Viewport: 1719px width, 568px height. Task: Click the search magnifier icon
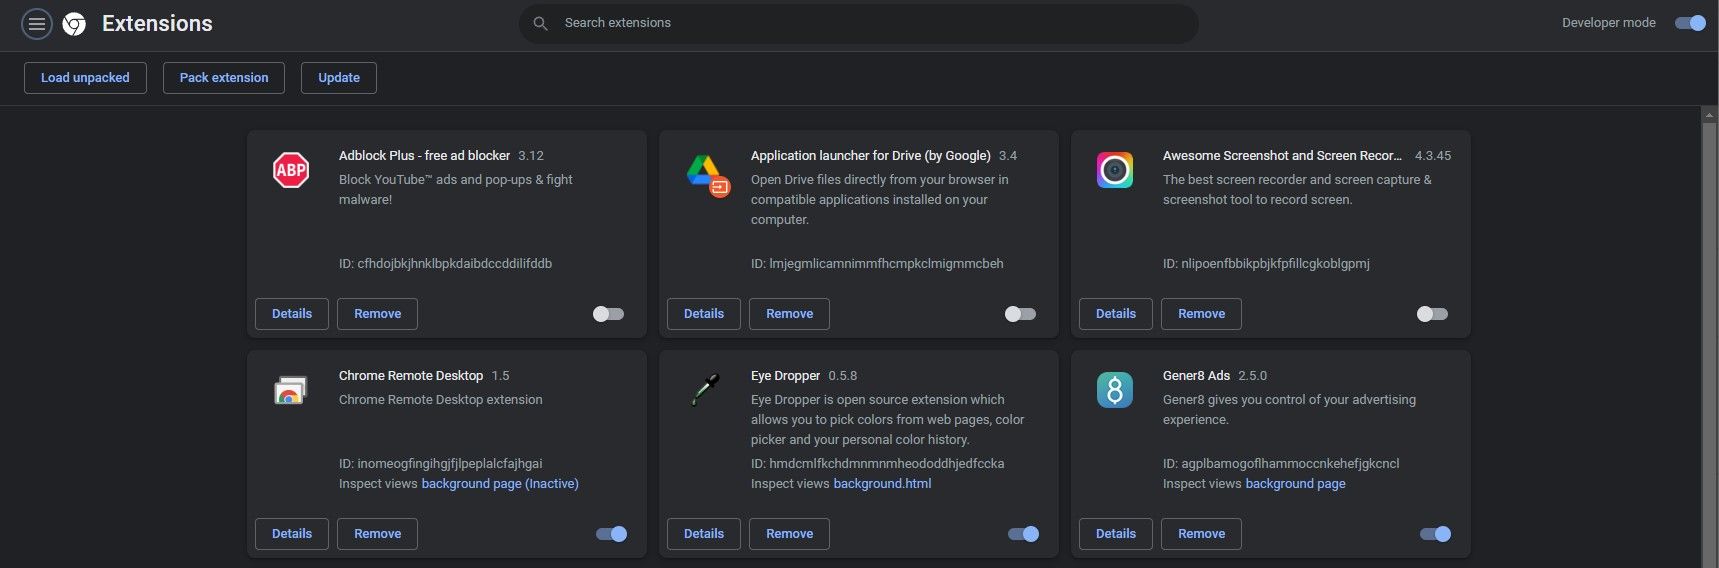click(x=540, y=23)
